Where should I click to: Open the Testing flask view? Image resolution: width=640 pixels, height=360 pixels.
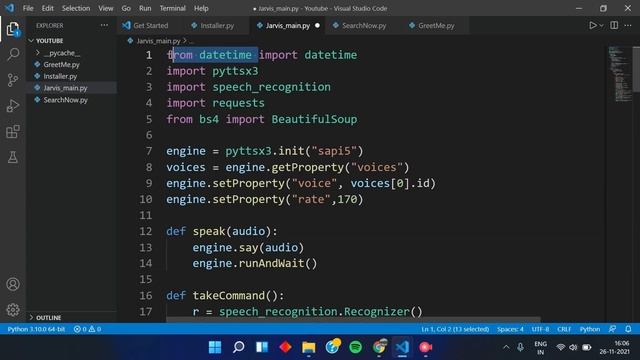coord(13,157)
